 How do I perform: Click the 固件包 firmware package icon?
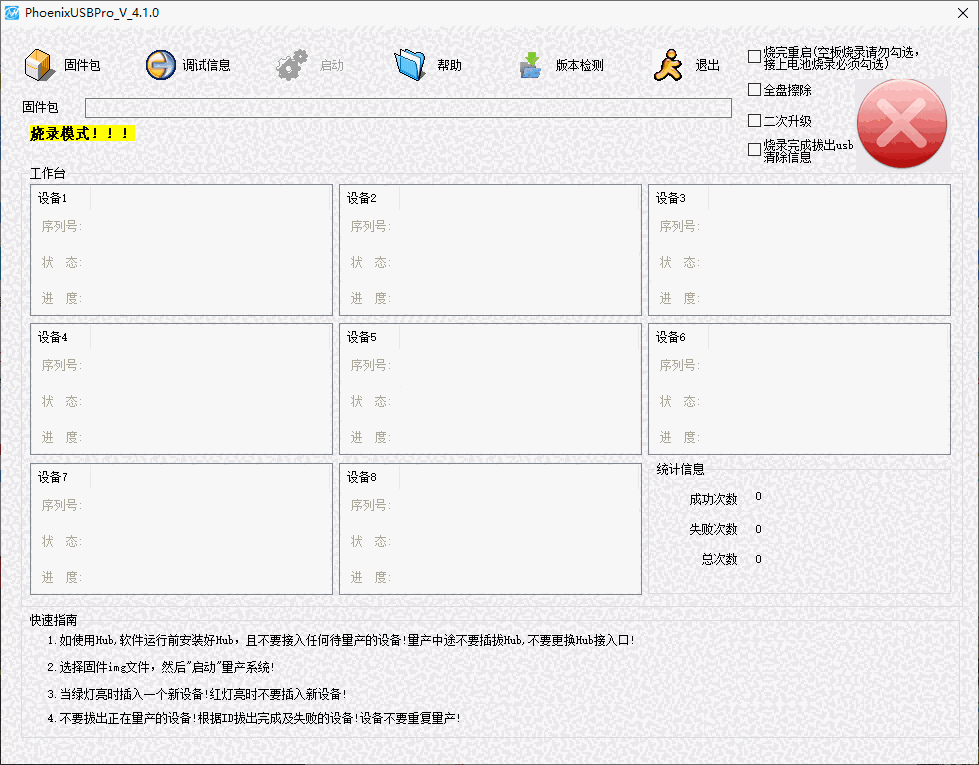pos(40,62)
